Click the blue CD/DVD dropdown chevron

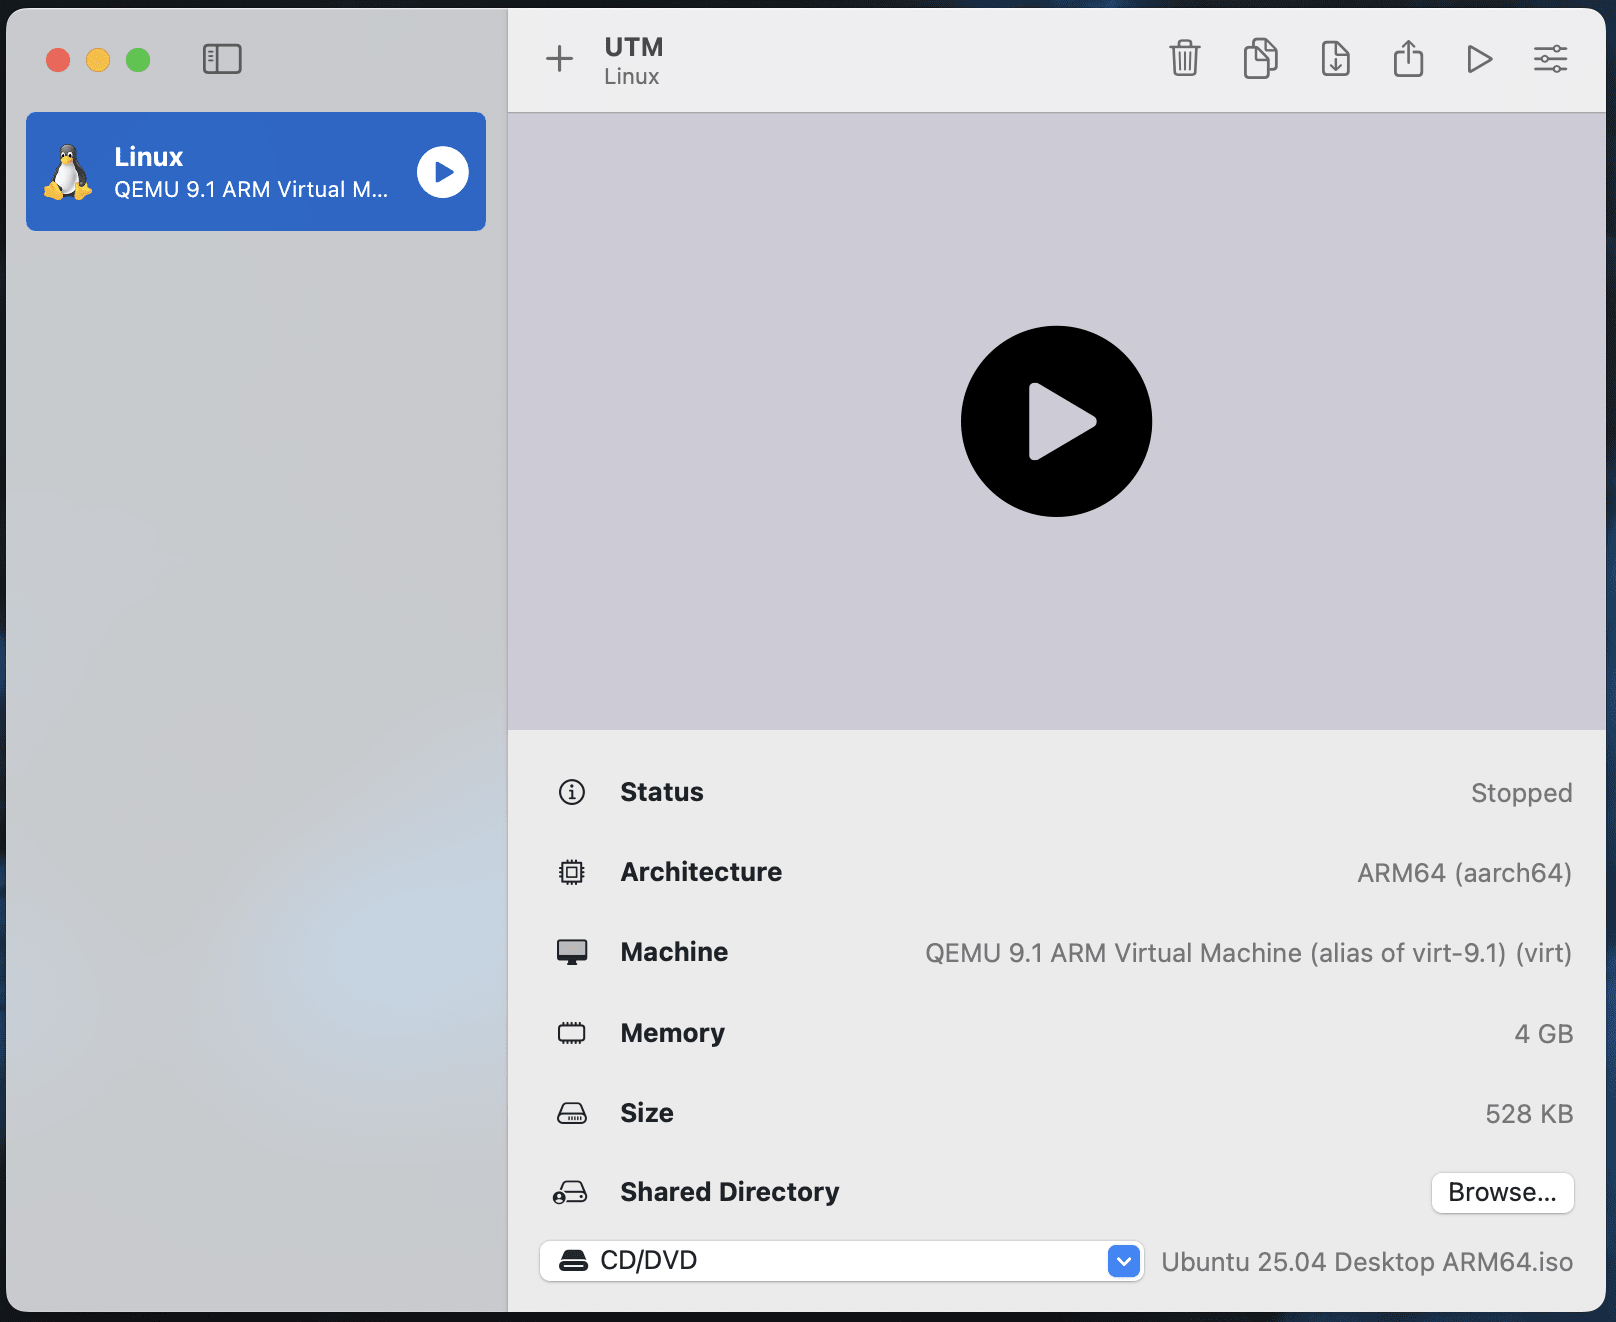pyautogui.click(x=1124, y=1261)
